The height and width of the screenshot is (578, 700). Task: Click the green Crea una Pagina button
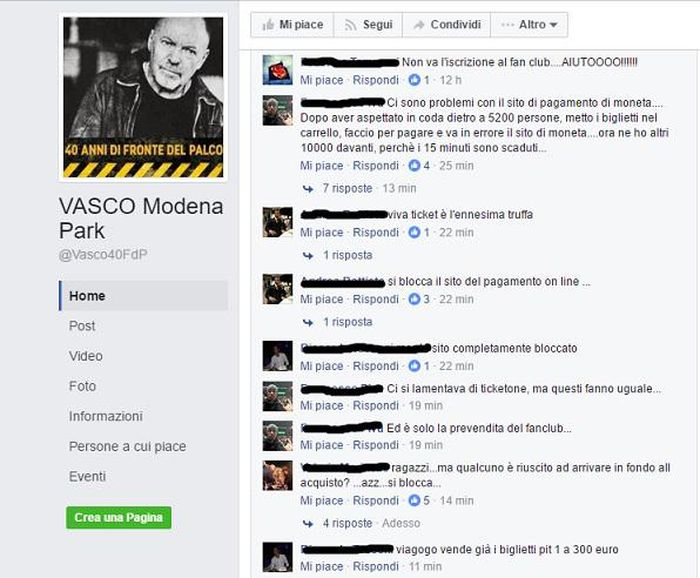[x=119, y=517]
